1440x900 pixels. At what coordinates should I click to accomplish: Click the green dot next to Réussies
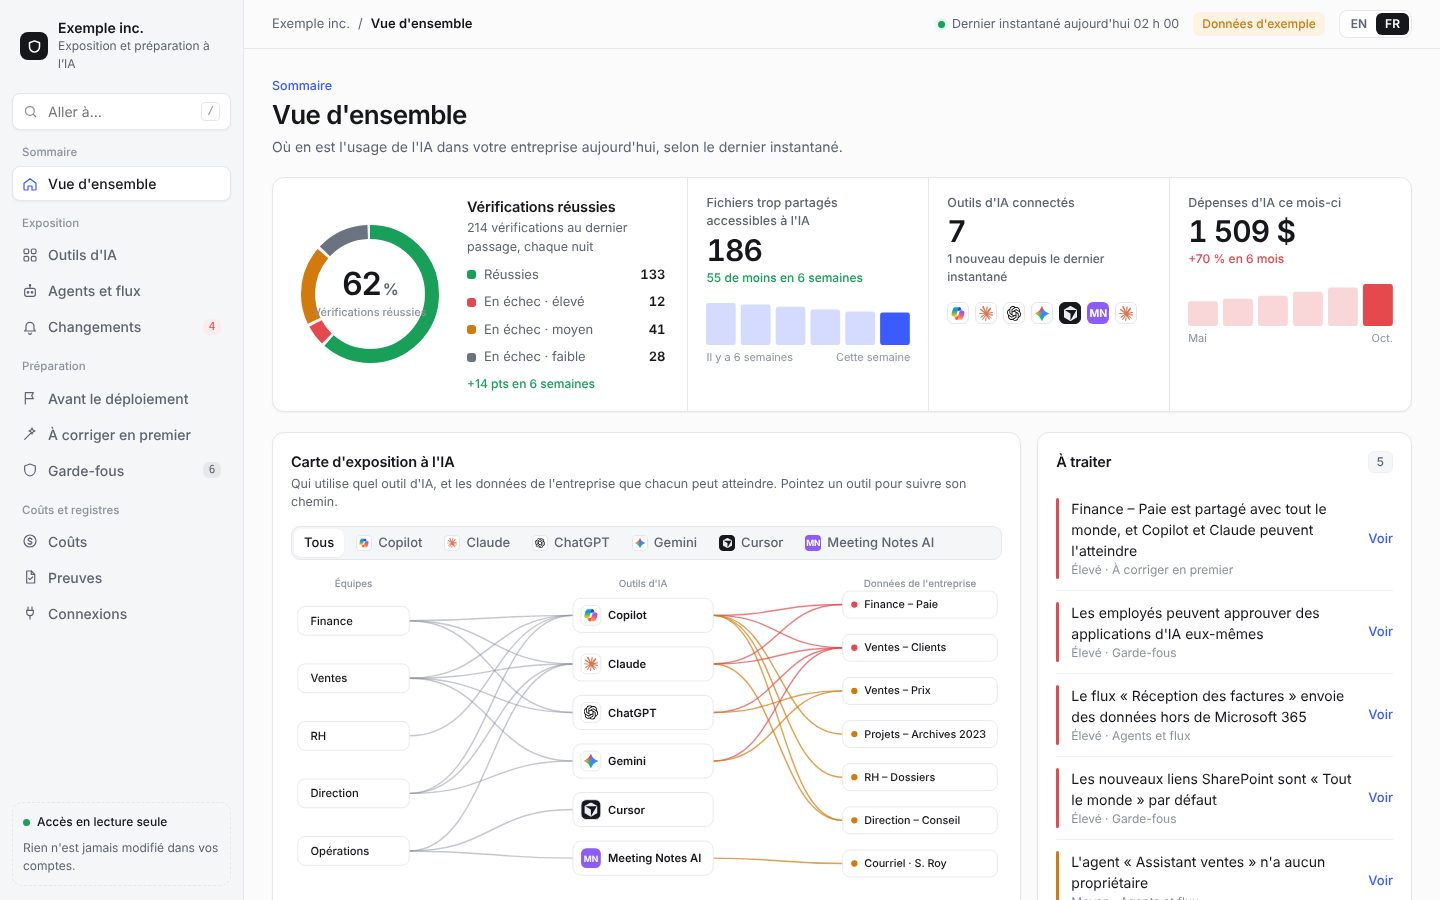[x=471, y=274]
